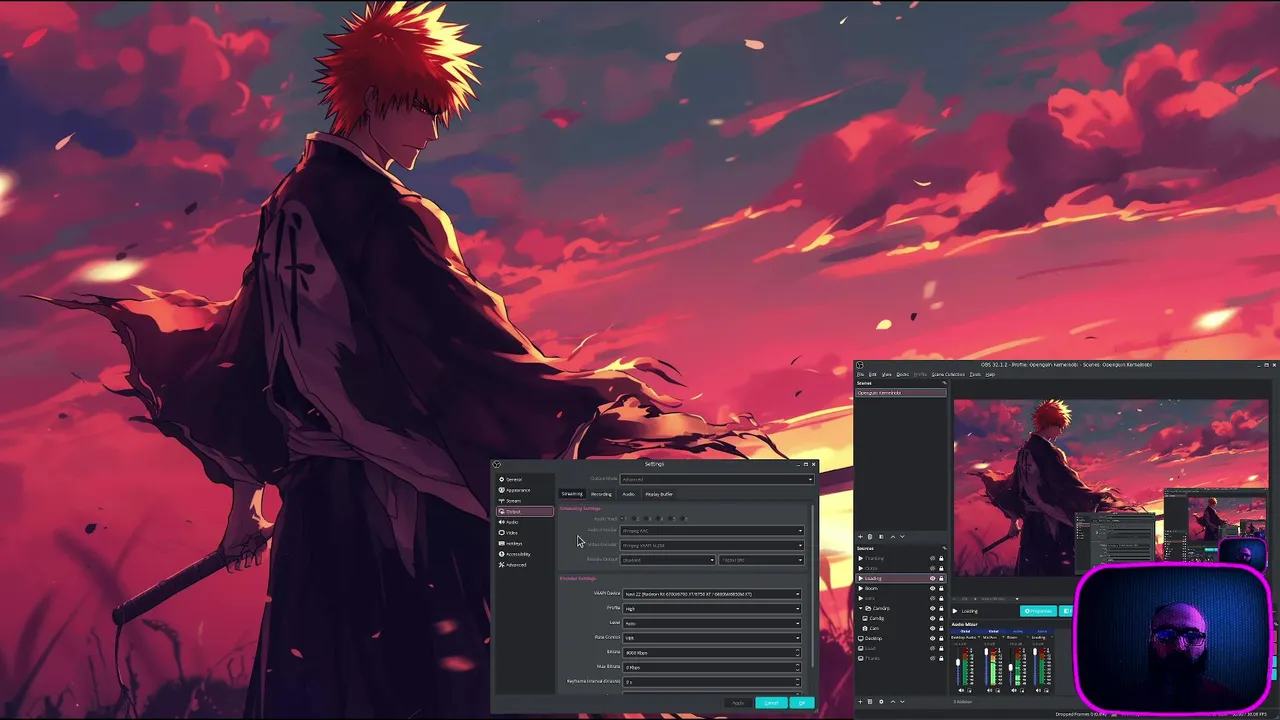Adjust Boom volume slider
1280x720 pixels.
1011,667
